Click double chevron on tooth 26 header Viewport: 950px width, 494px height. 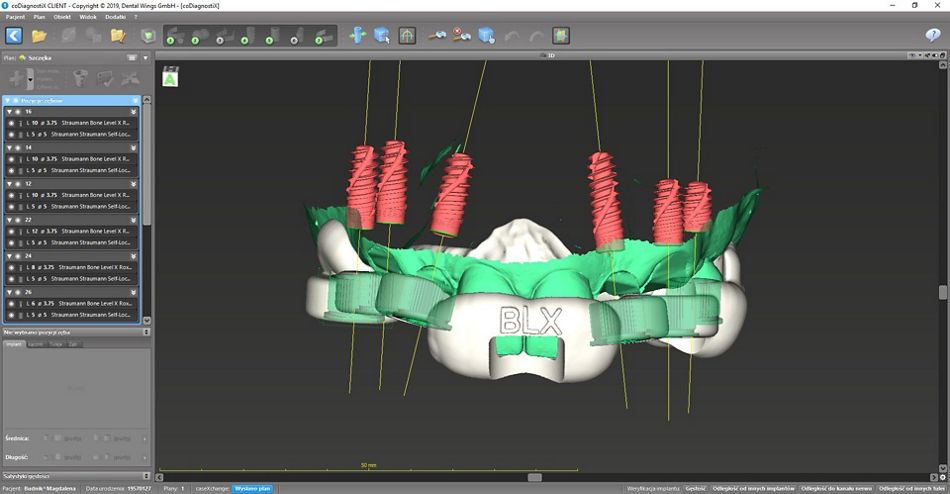click(133, 292)
